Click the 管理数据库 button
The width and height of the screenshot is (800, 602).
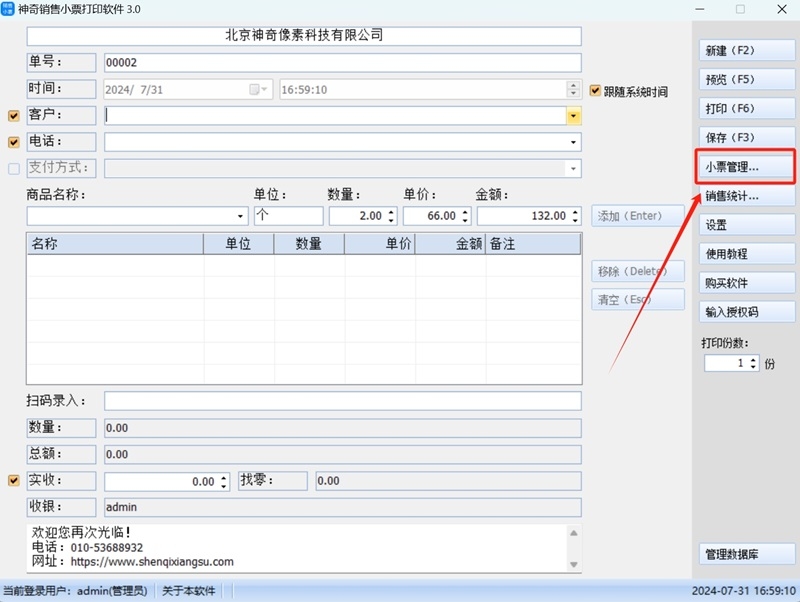point(747,554)
